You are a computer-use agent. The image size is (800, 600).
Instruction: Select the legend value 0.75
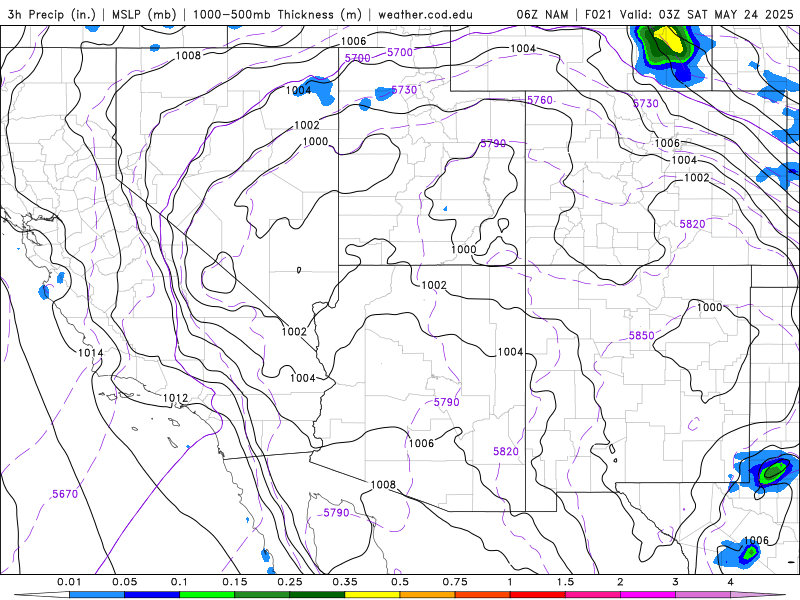pyautogui.click(x=455, y=582)
